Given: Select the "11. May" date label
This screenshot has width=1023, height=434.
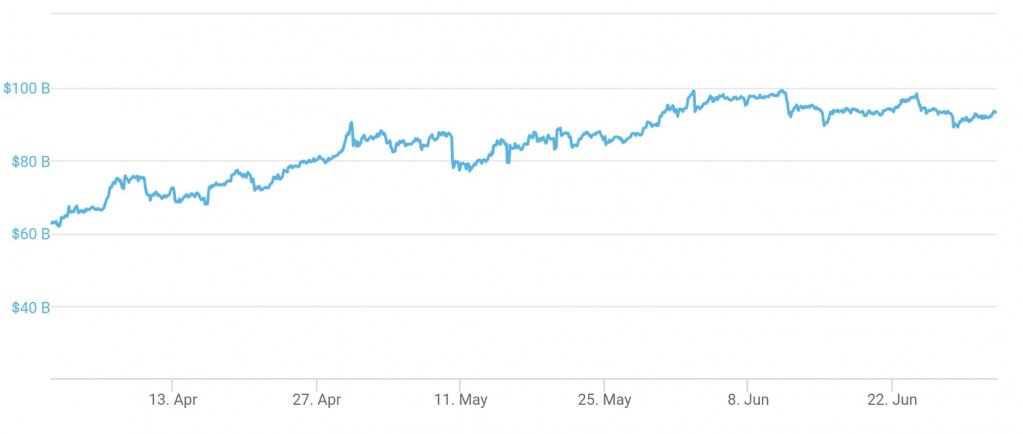Looking at the screenshot, I should (x=460, y=400).
